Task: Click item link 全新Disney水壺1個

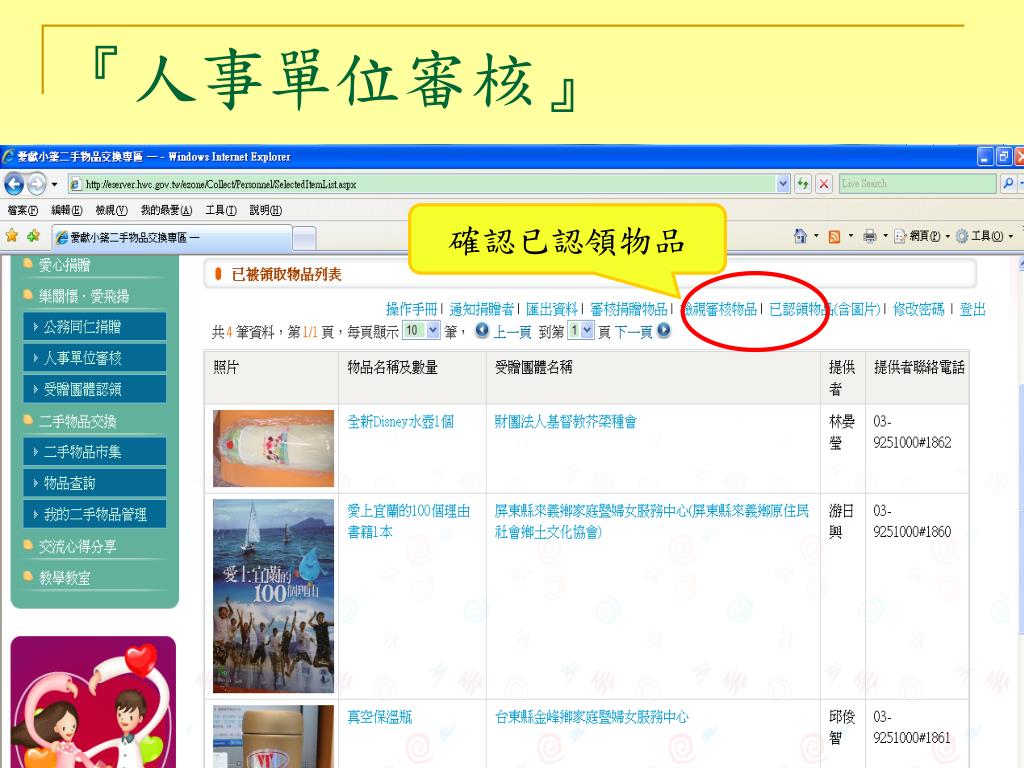Action: coord(400,421)
